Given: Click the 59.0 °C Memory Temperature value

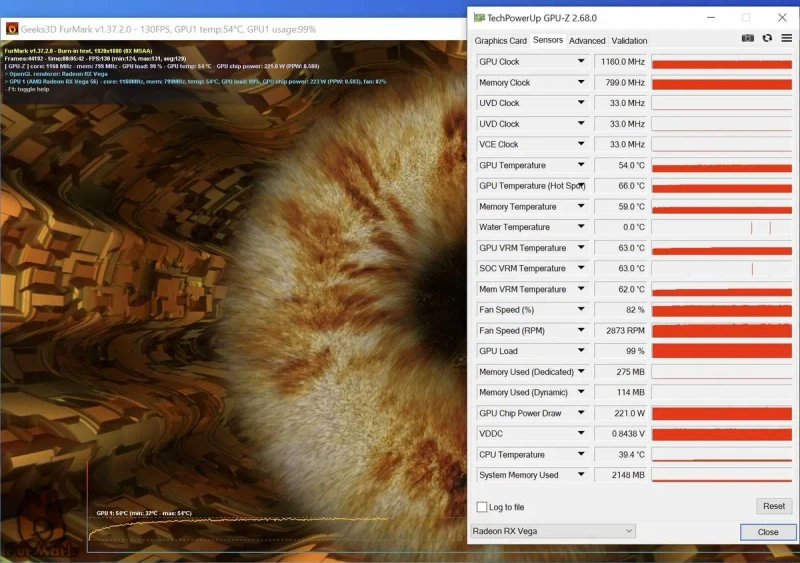Looking at the screenshot, I should tap(621, 206).
